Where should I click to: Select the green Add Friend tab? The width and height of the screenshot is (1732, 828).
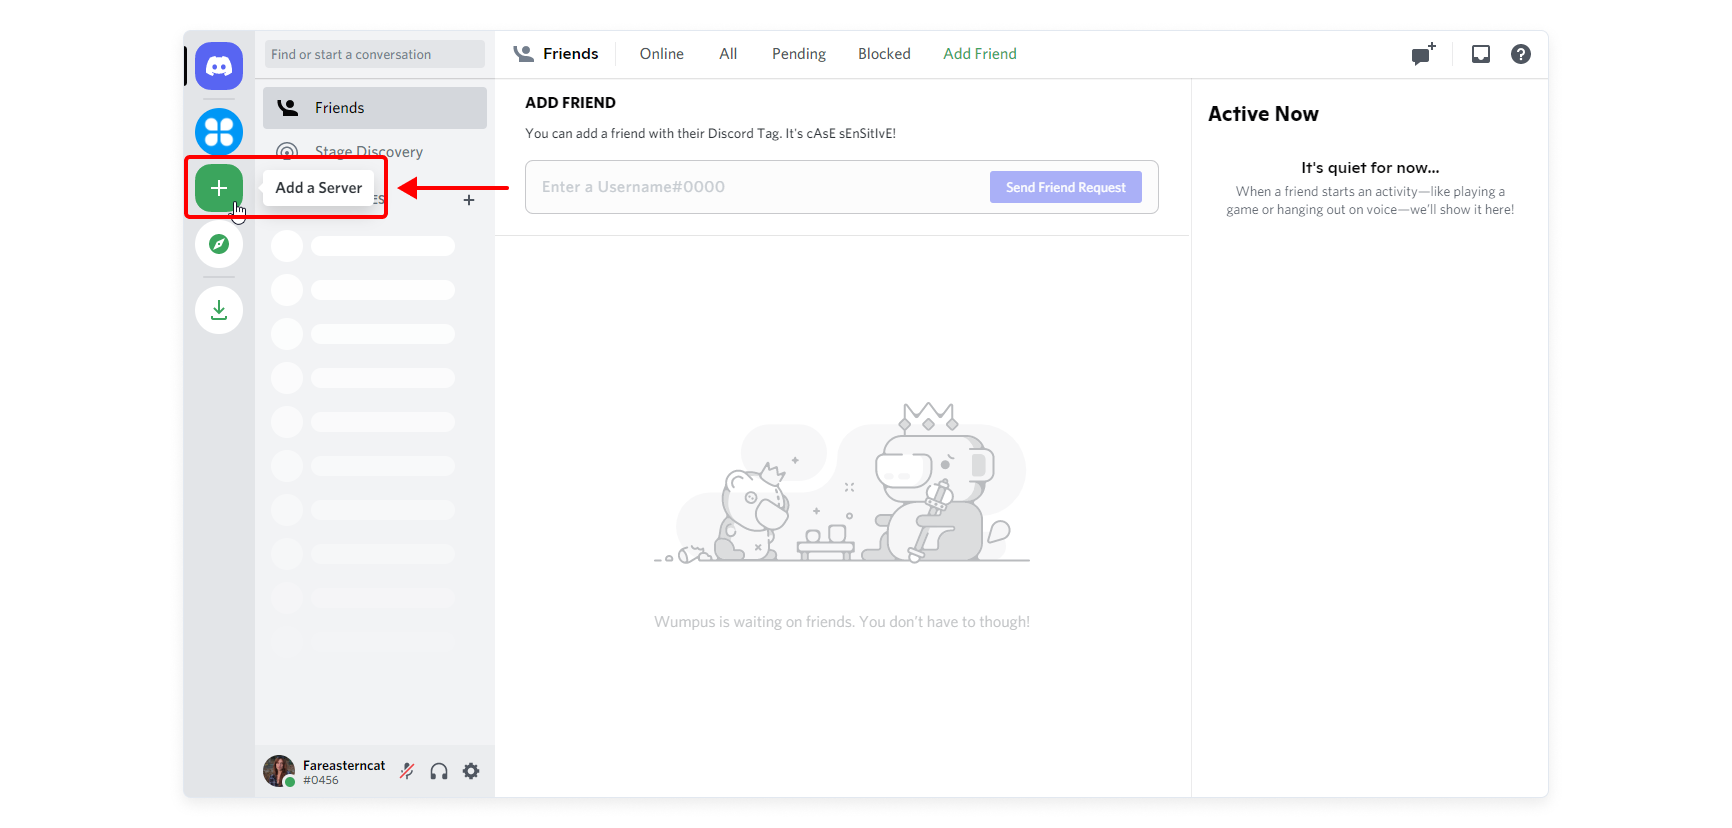click(x=980, y=54)
